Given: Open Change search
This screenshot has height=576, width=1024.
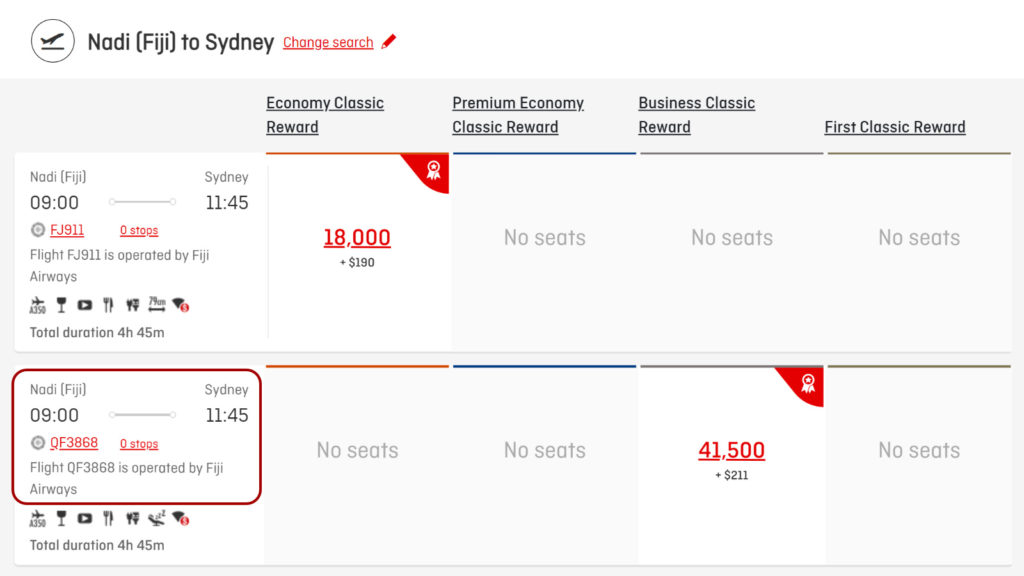Looking at the screenshot, I should pos(328,42).
